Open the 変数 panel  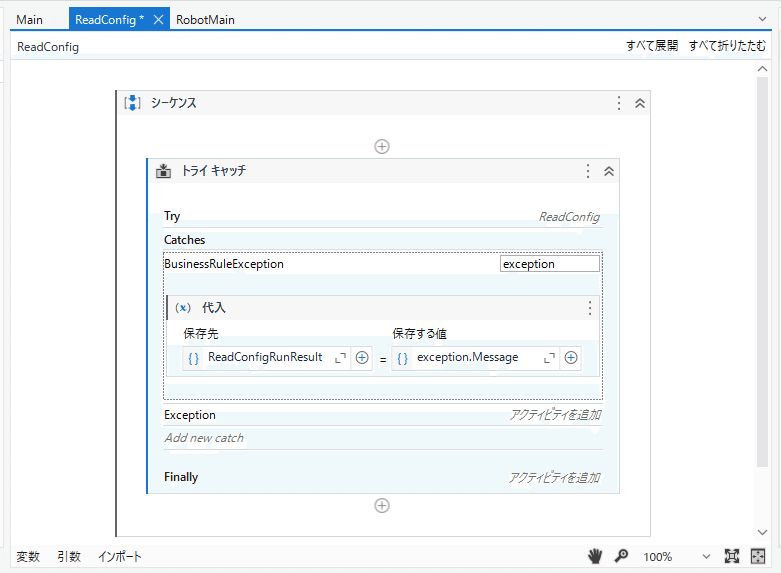coord(28,557)
